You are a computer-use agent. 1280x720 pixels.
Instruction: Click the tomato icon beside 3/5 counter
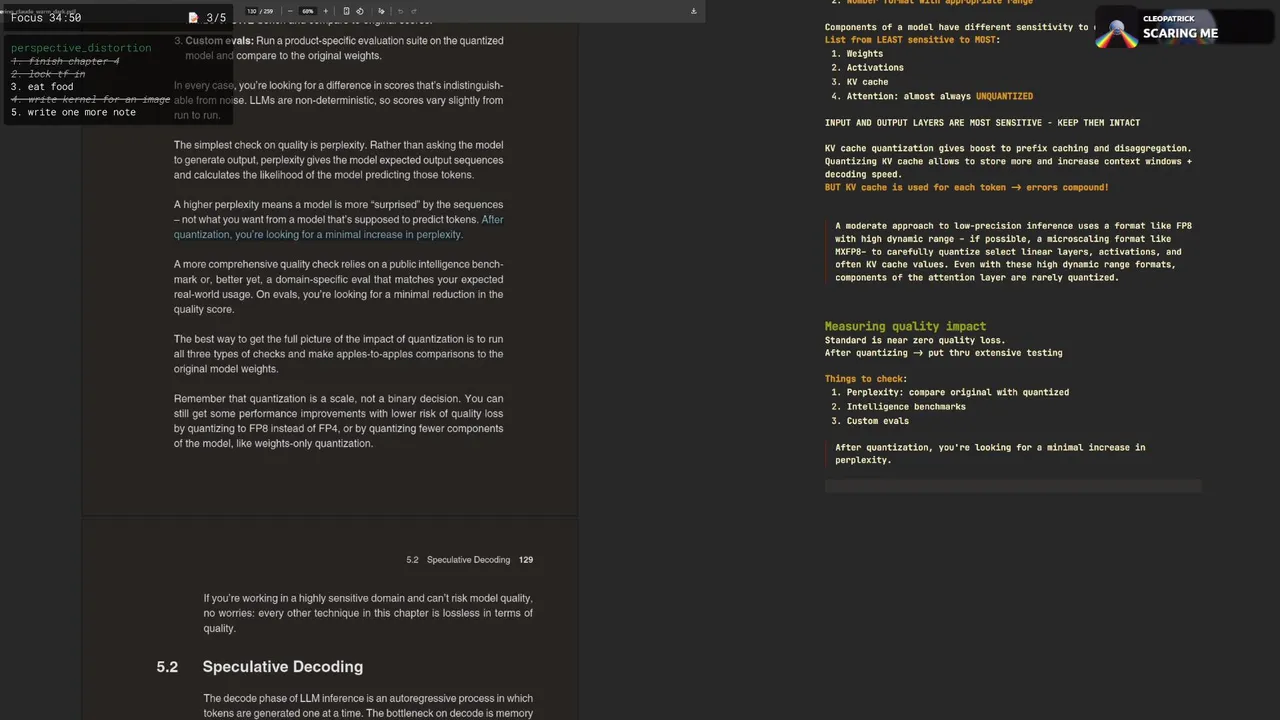[x=193, y=18]
